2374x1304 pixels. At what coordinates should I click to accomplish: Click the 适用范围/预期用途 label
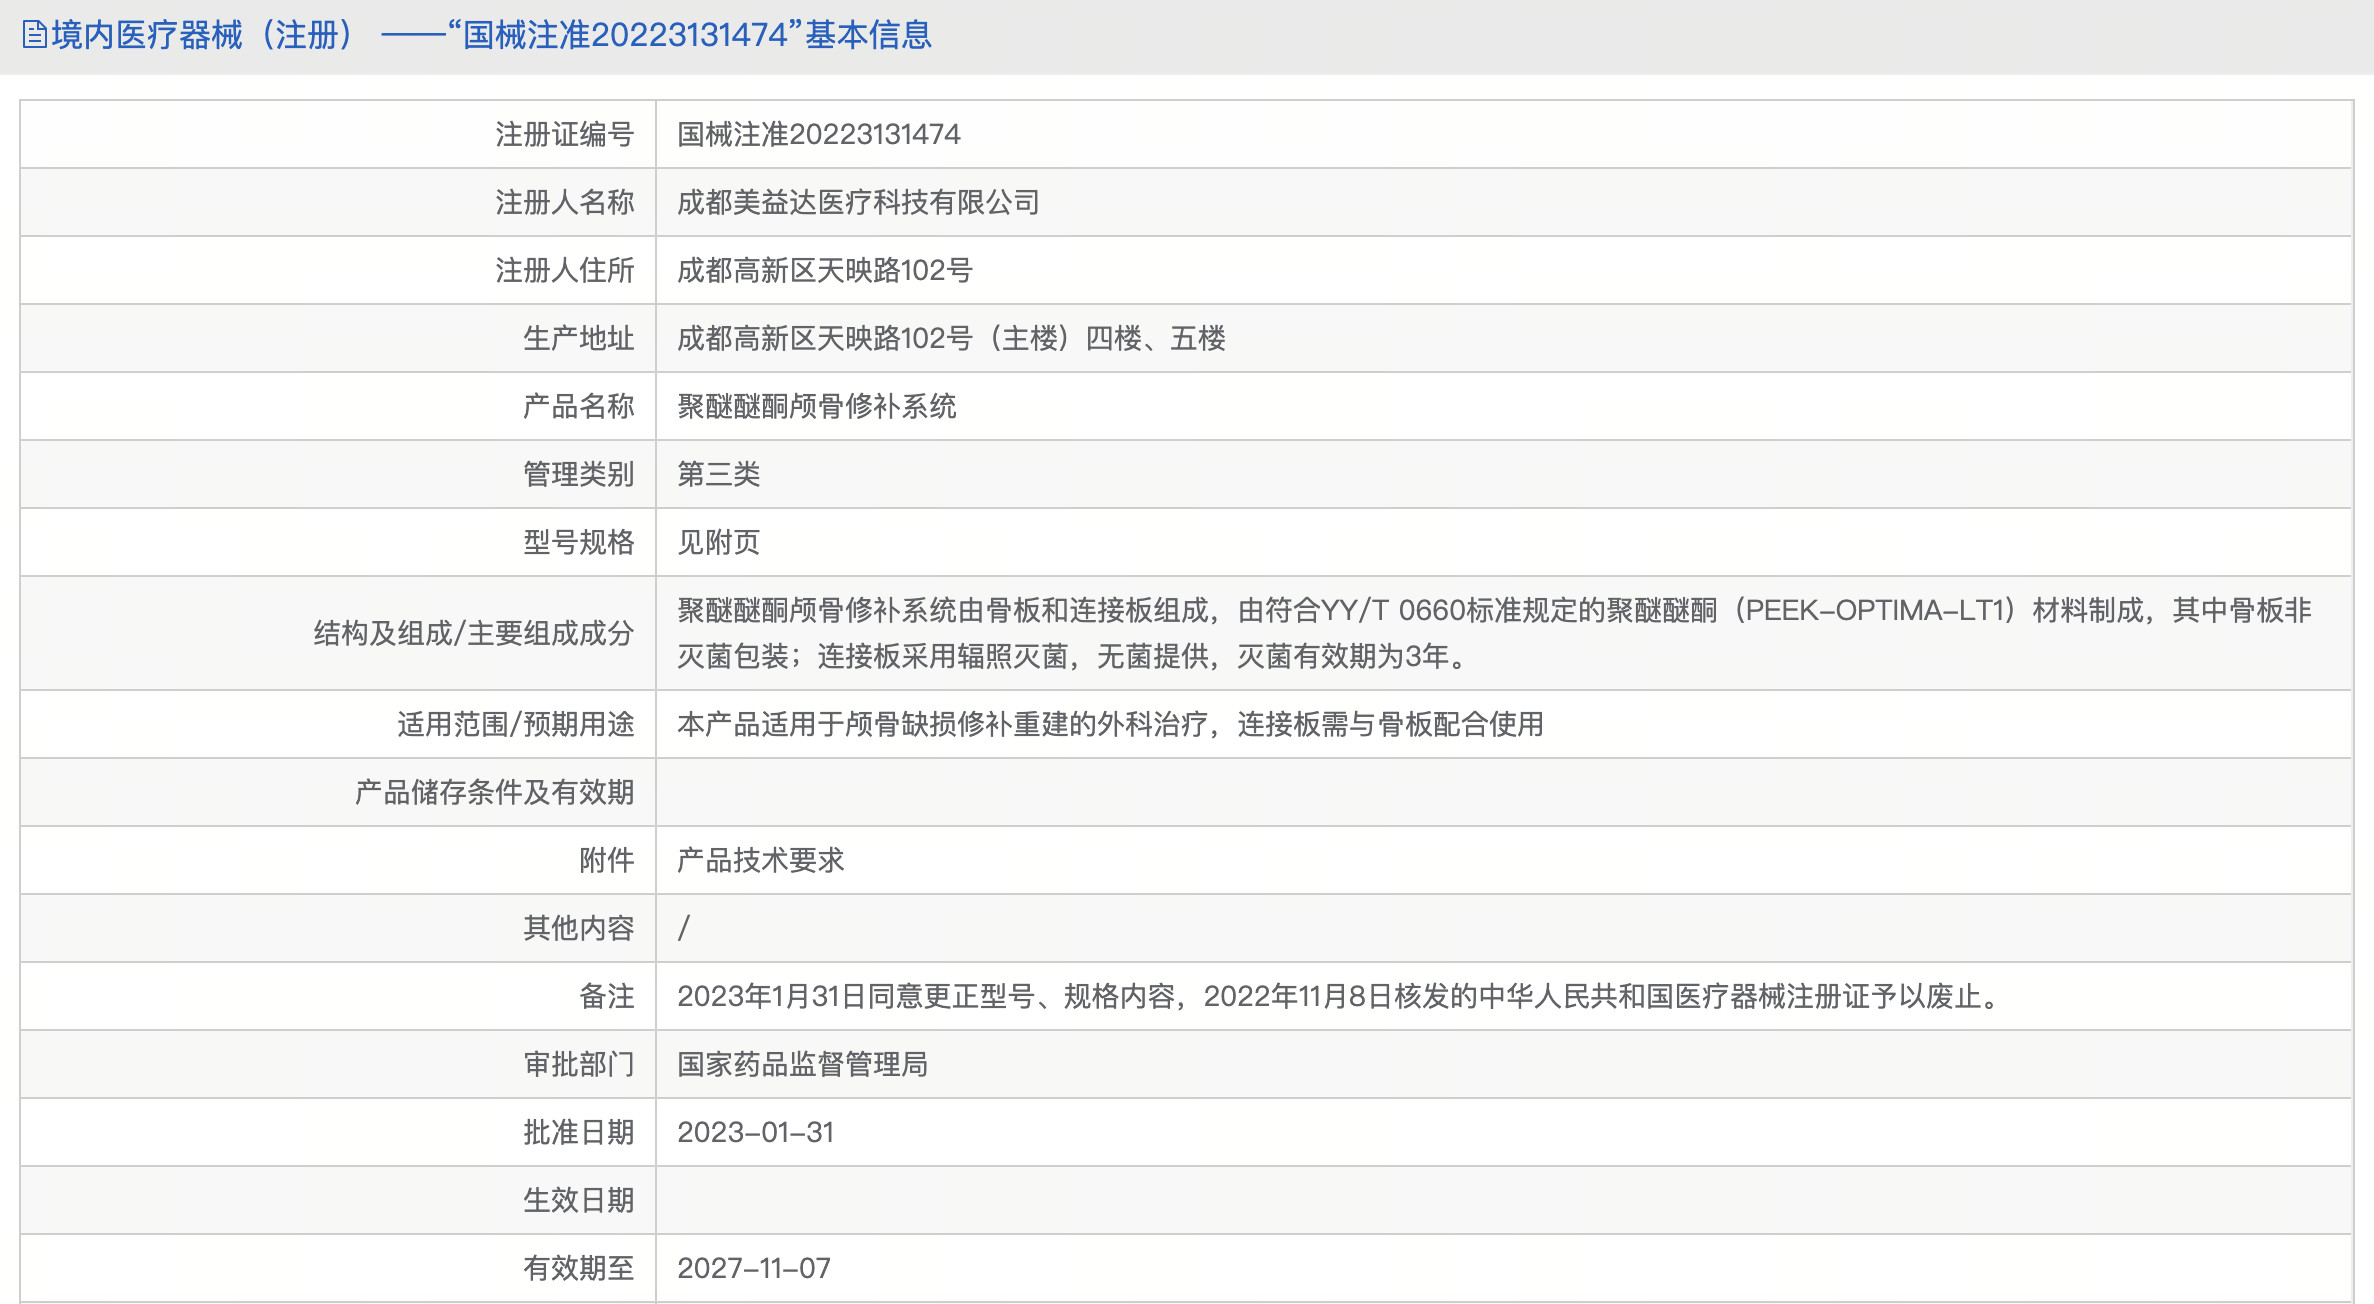(x=516, y=724)
